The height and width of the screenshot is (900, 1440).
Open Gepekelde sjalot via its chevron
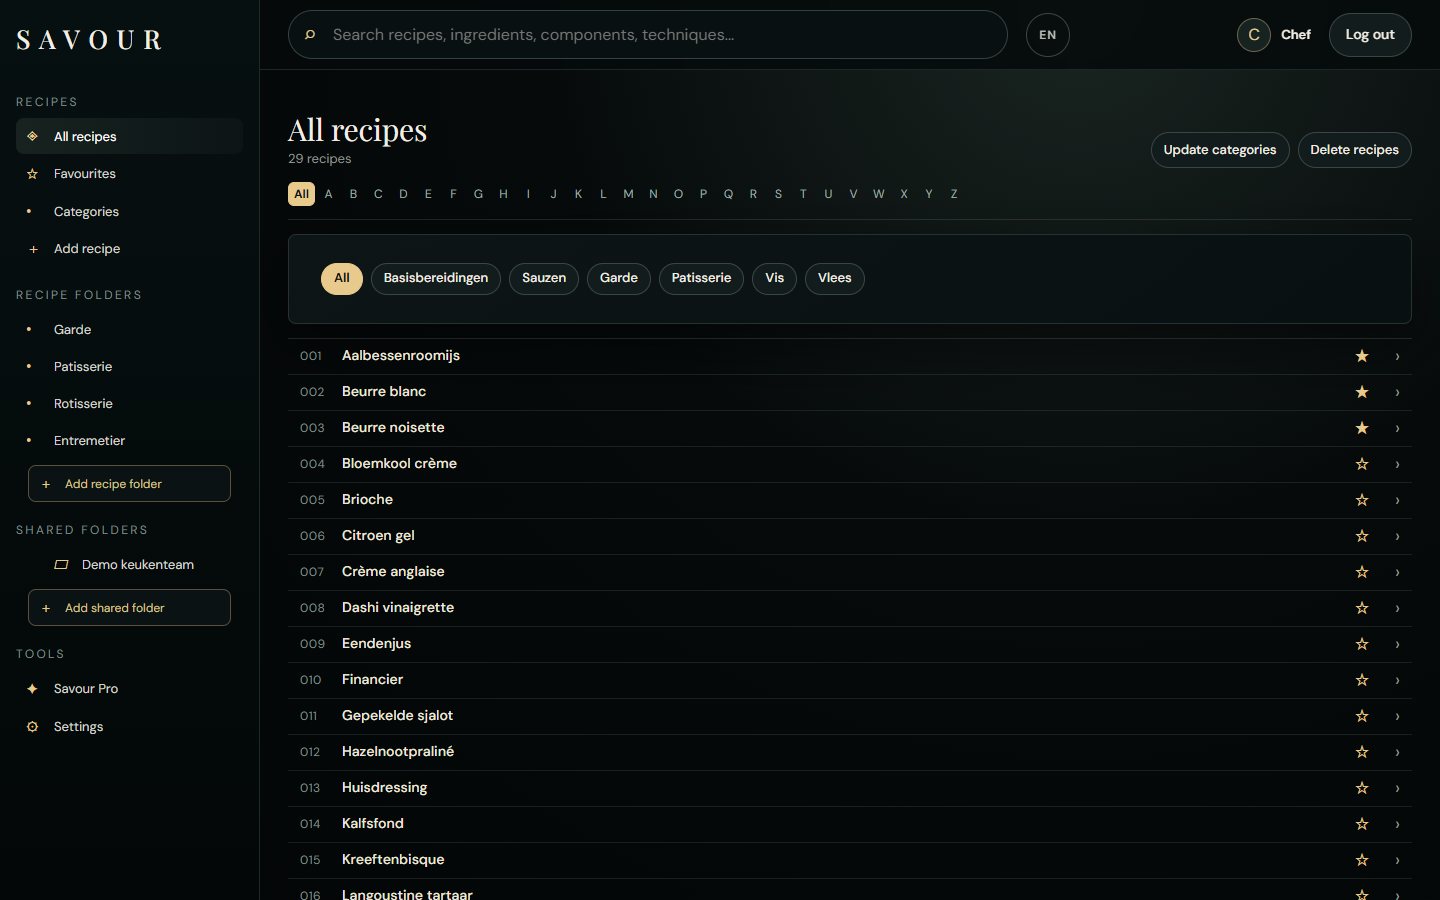click(x=1397, y=716)
